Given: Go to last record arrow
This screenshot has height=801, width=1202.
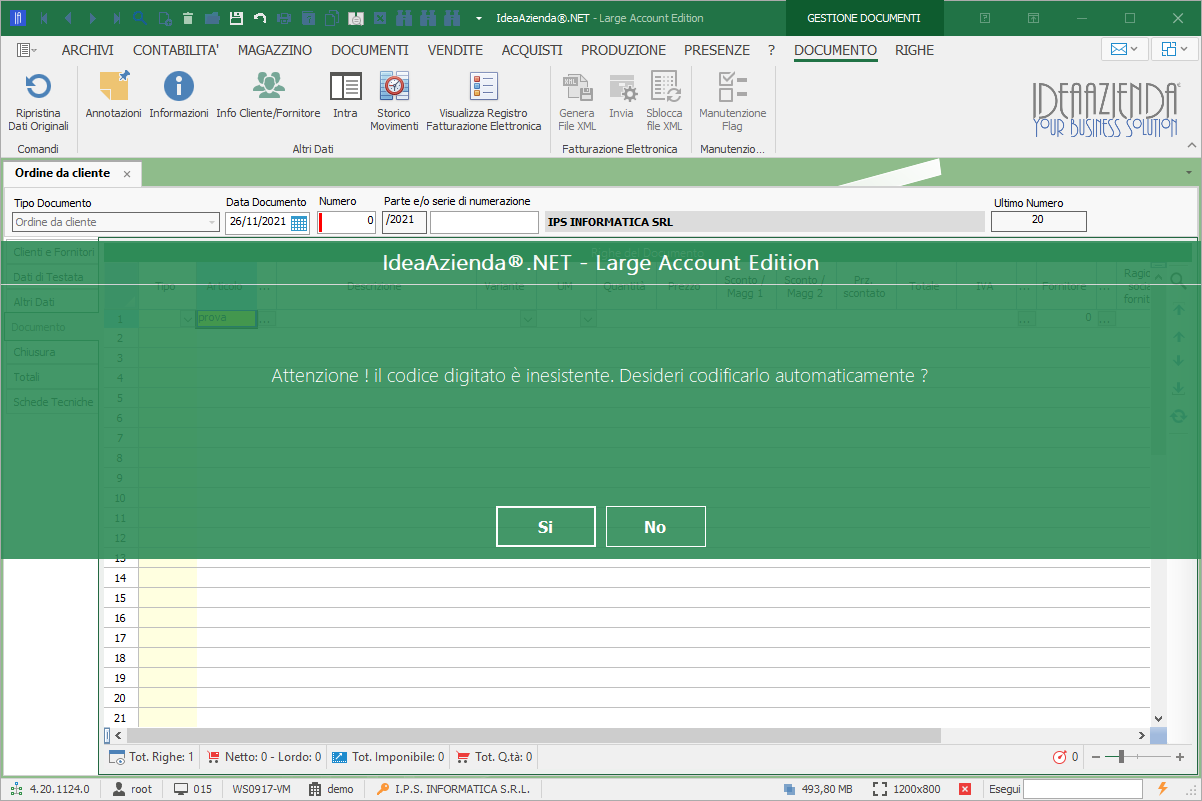Looking at the screenshot, I should (x=116, y=18).
